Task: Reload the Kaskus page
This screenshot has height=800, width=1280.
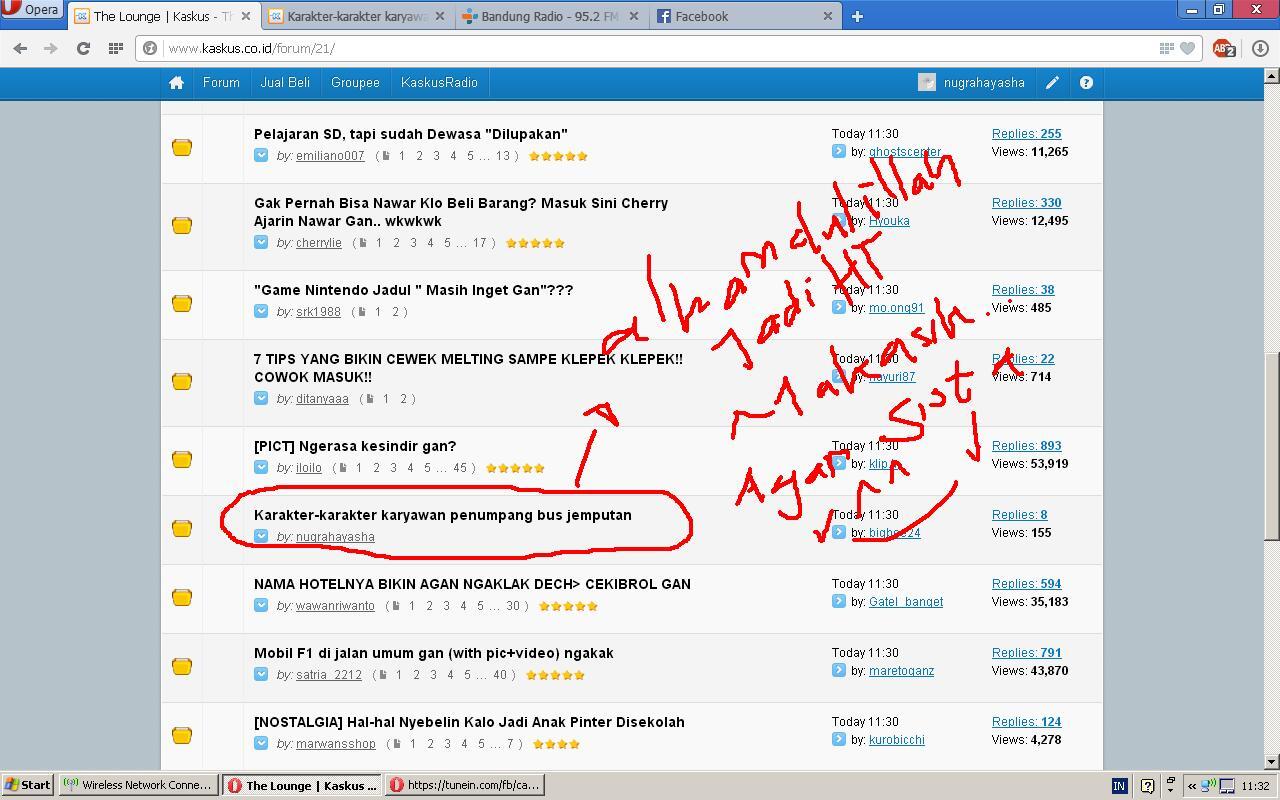Action: pyautogui.click(x=83, y=48)
